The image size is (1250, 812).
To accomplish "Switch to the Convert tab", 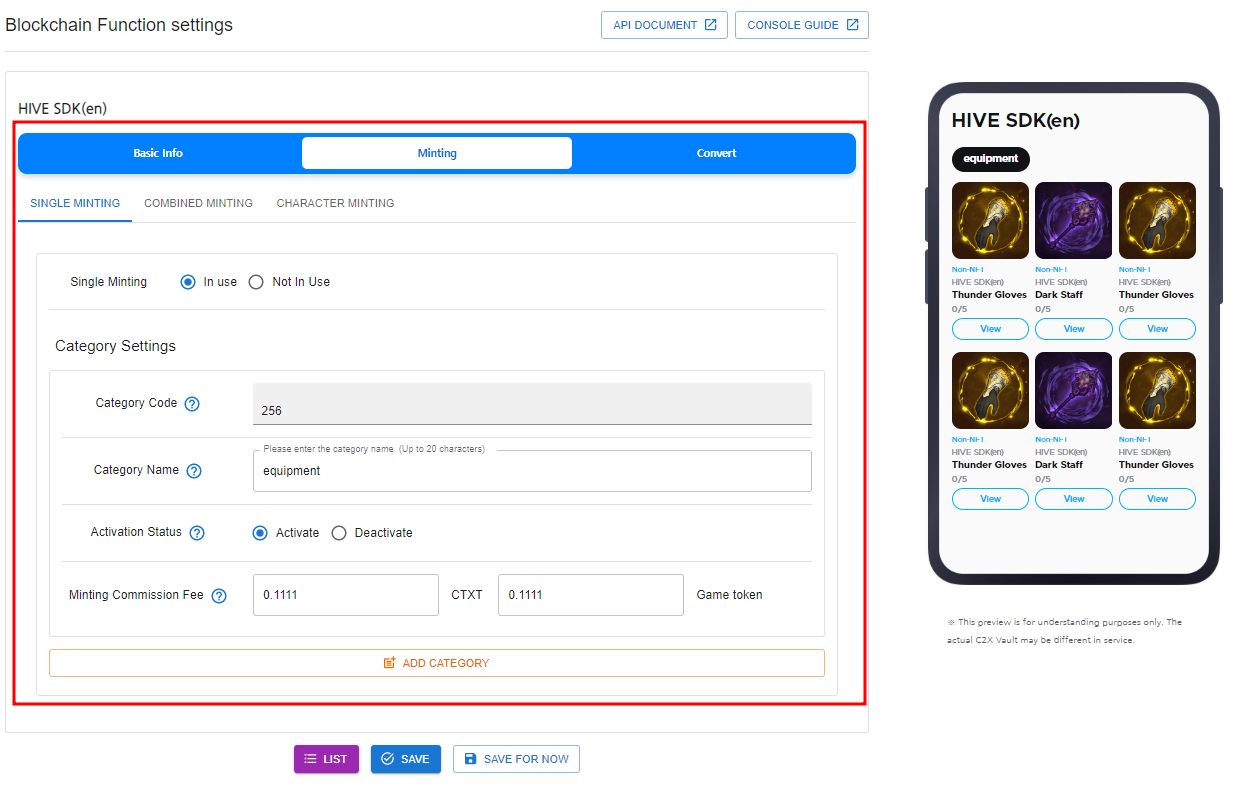I will (716, 153).
